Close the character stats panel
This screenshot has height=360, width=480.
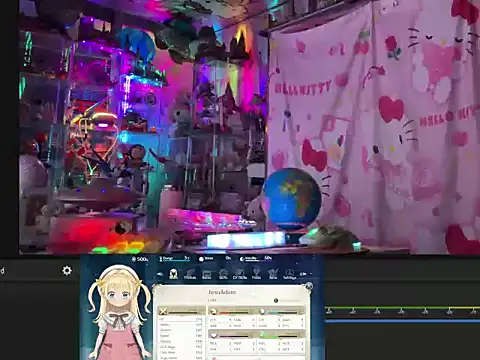point(309,286)
